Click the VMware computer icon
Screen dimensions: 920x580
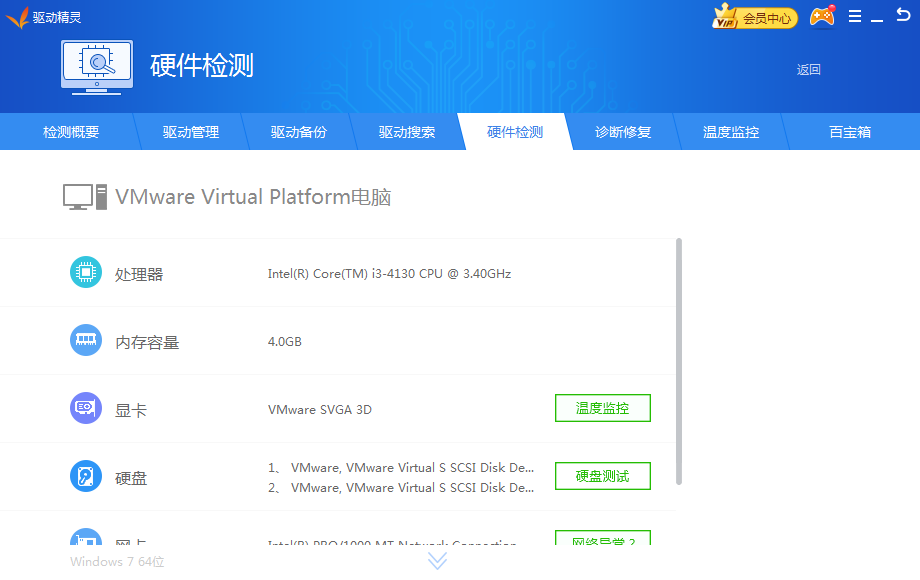85,197
